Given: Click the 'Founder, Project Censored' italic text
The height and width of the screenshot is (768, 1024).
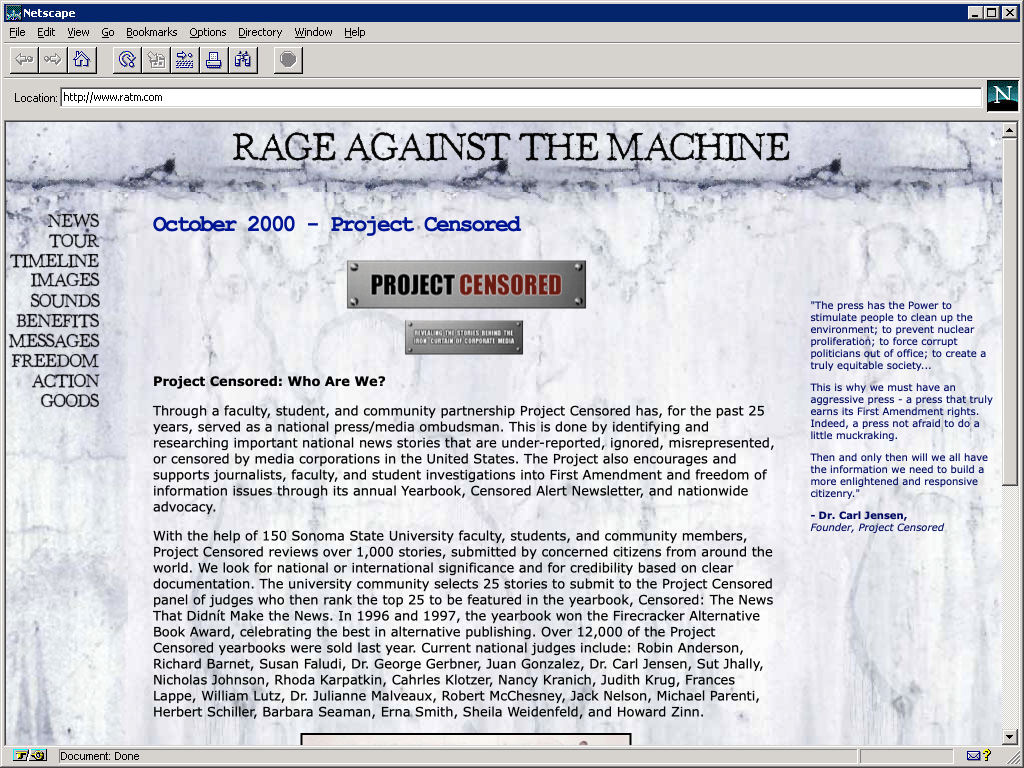Looking at the screenshot, I should click(x=877, y=528).
